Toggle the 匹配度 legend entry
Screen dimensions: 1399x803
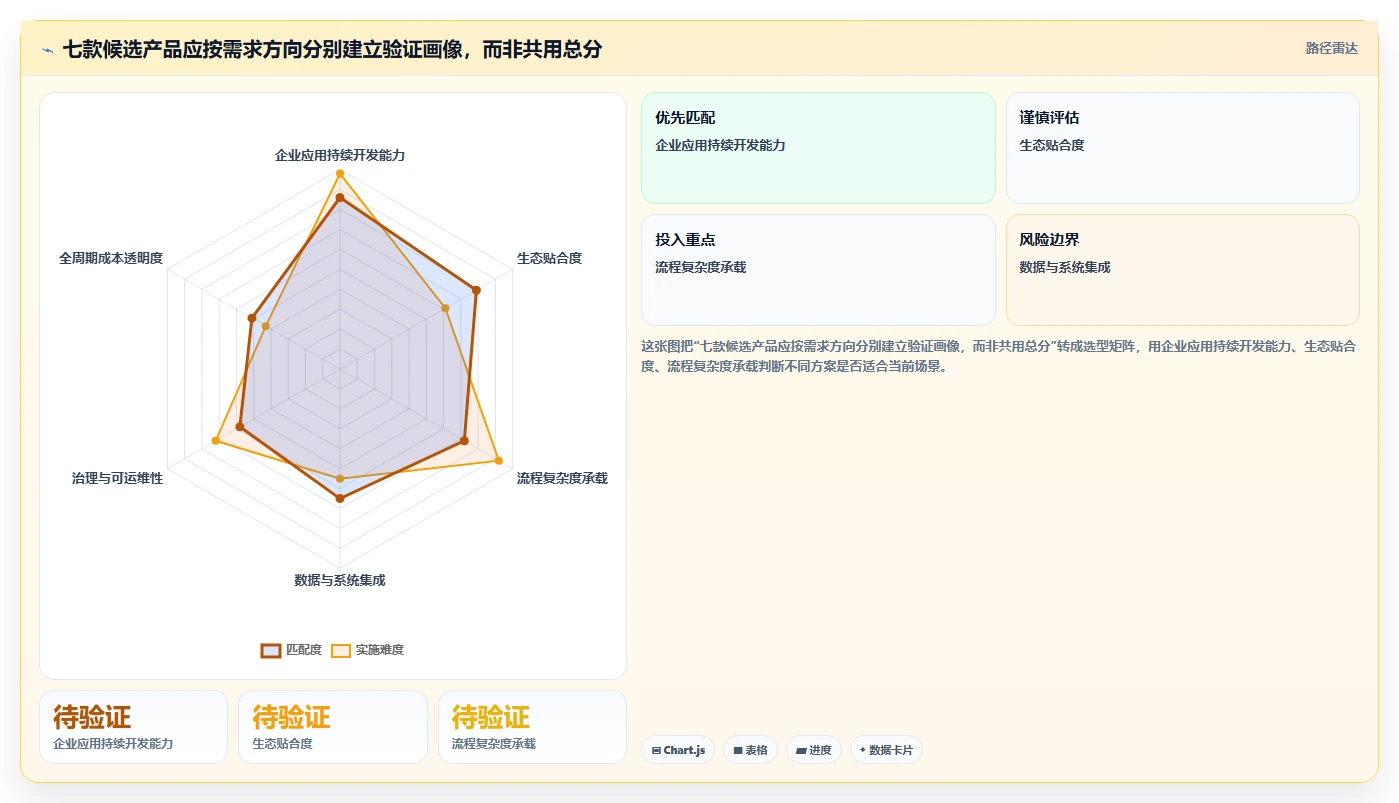click(291, 650)
